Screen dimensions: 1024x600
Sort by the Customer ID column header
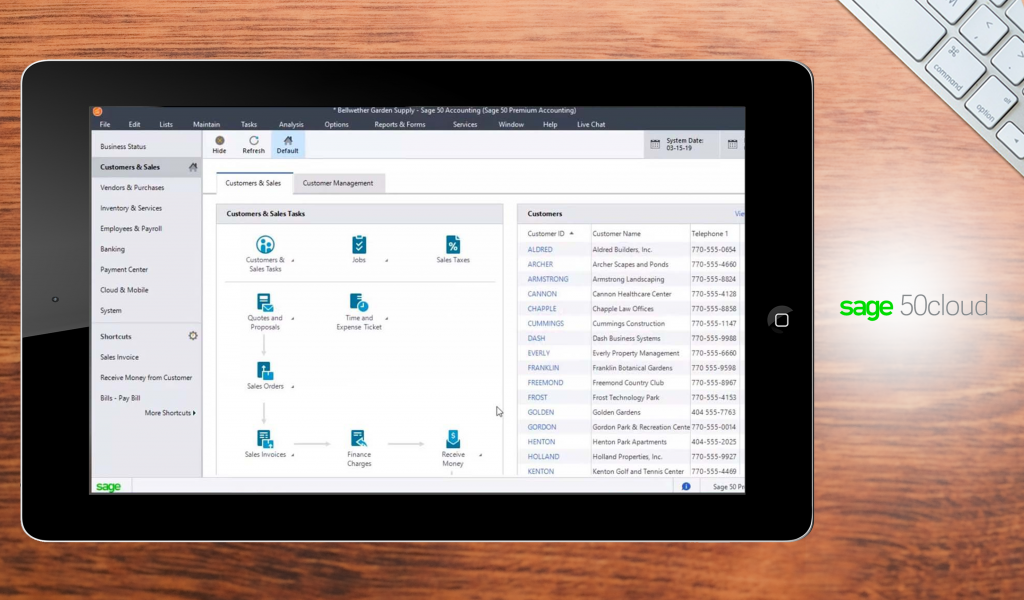(x=547, y=233)
